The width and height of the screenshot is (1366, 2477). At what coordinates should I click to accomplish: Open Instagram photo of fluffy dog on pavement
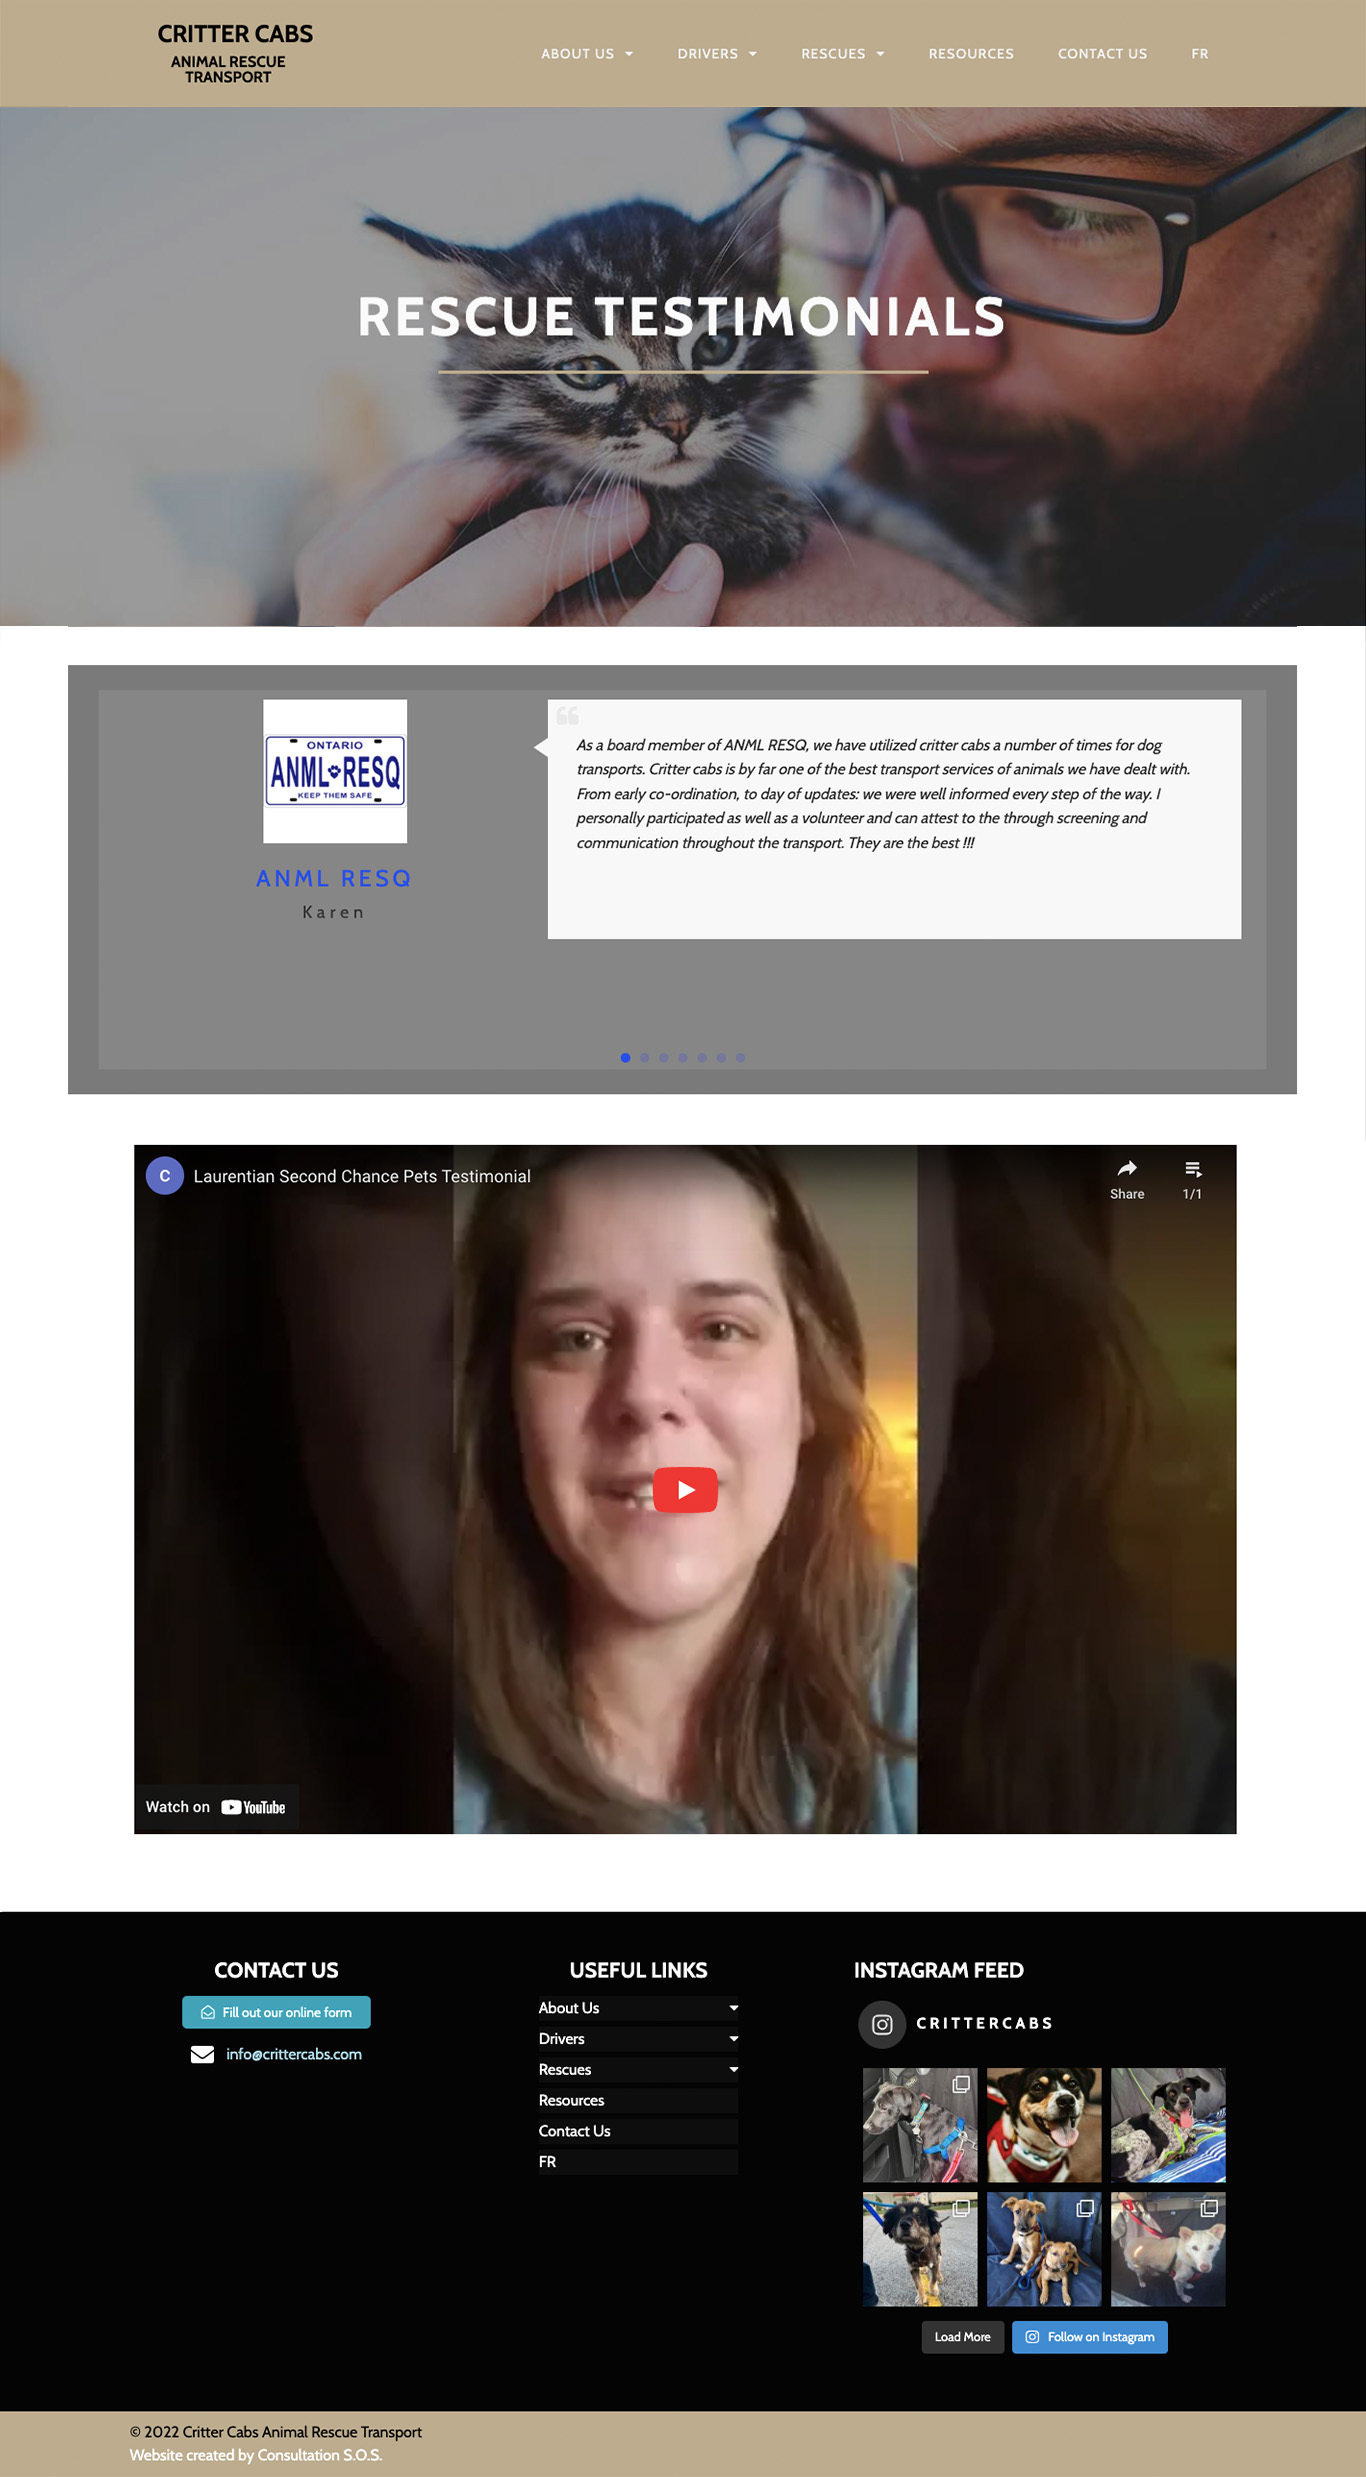click(x=920, y=2249)
